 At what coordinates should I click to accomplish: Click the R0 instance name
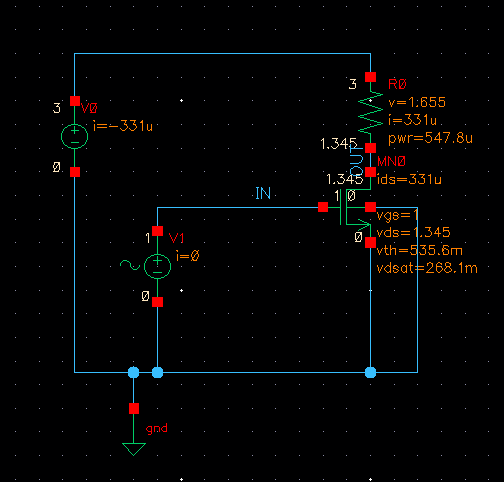(x=397, y=84)
